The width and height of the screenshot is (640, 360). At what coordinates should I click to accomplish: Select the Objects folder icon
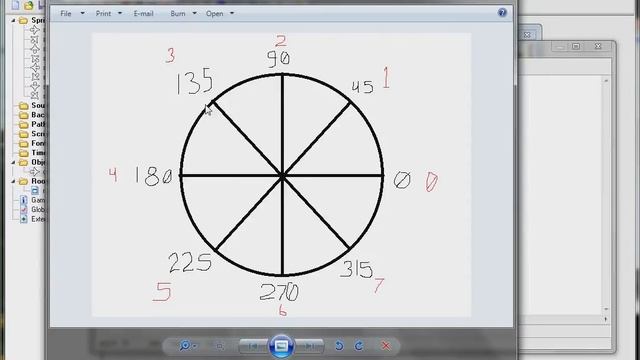(x=23, y=162)
